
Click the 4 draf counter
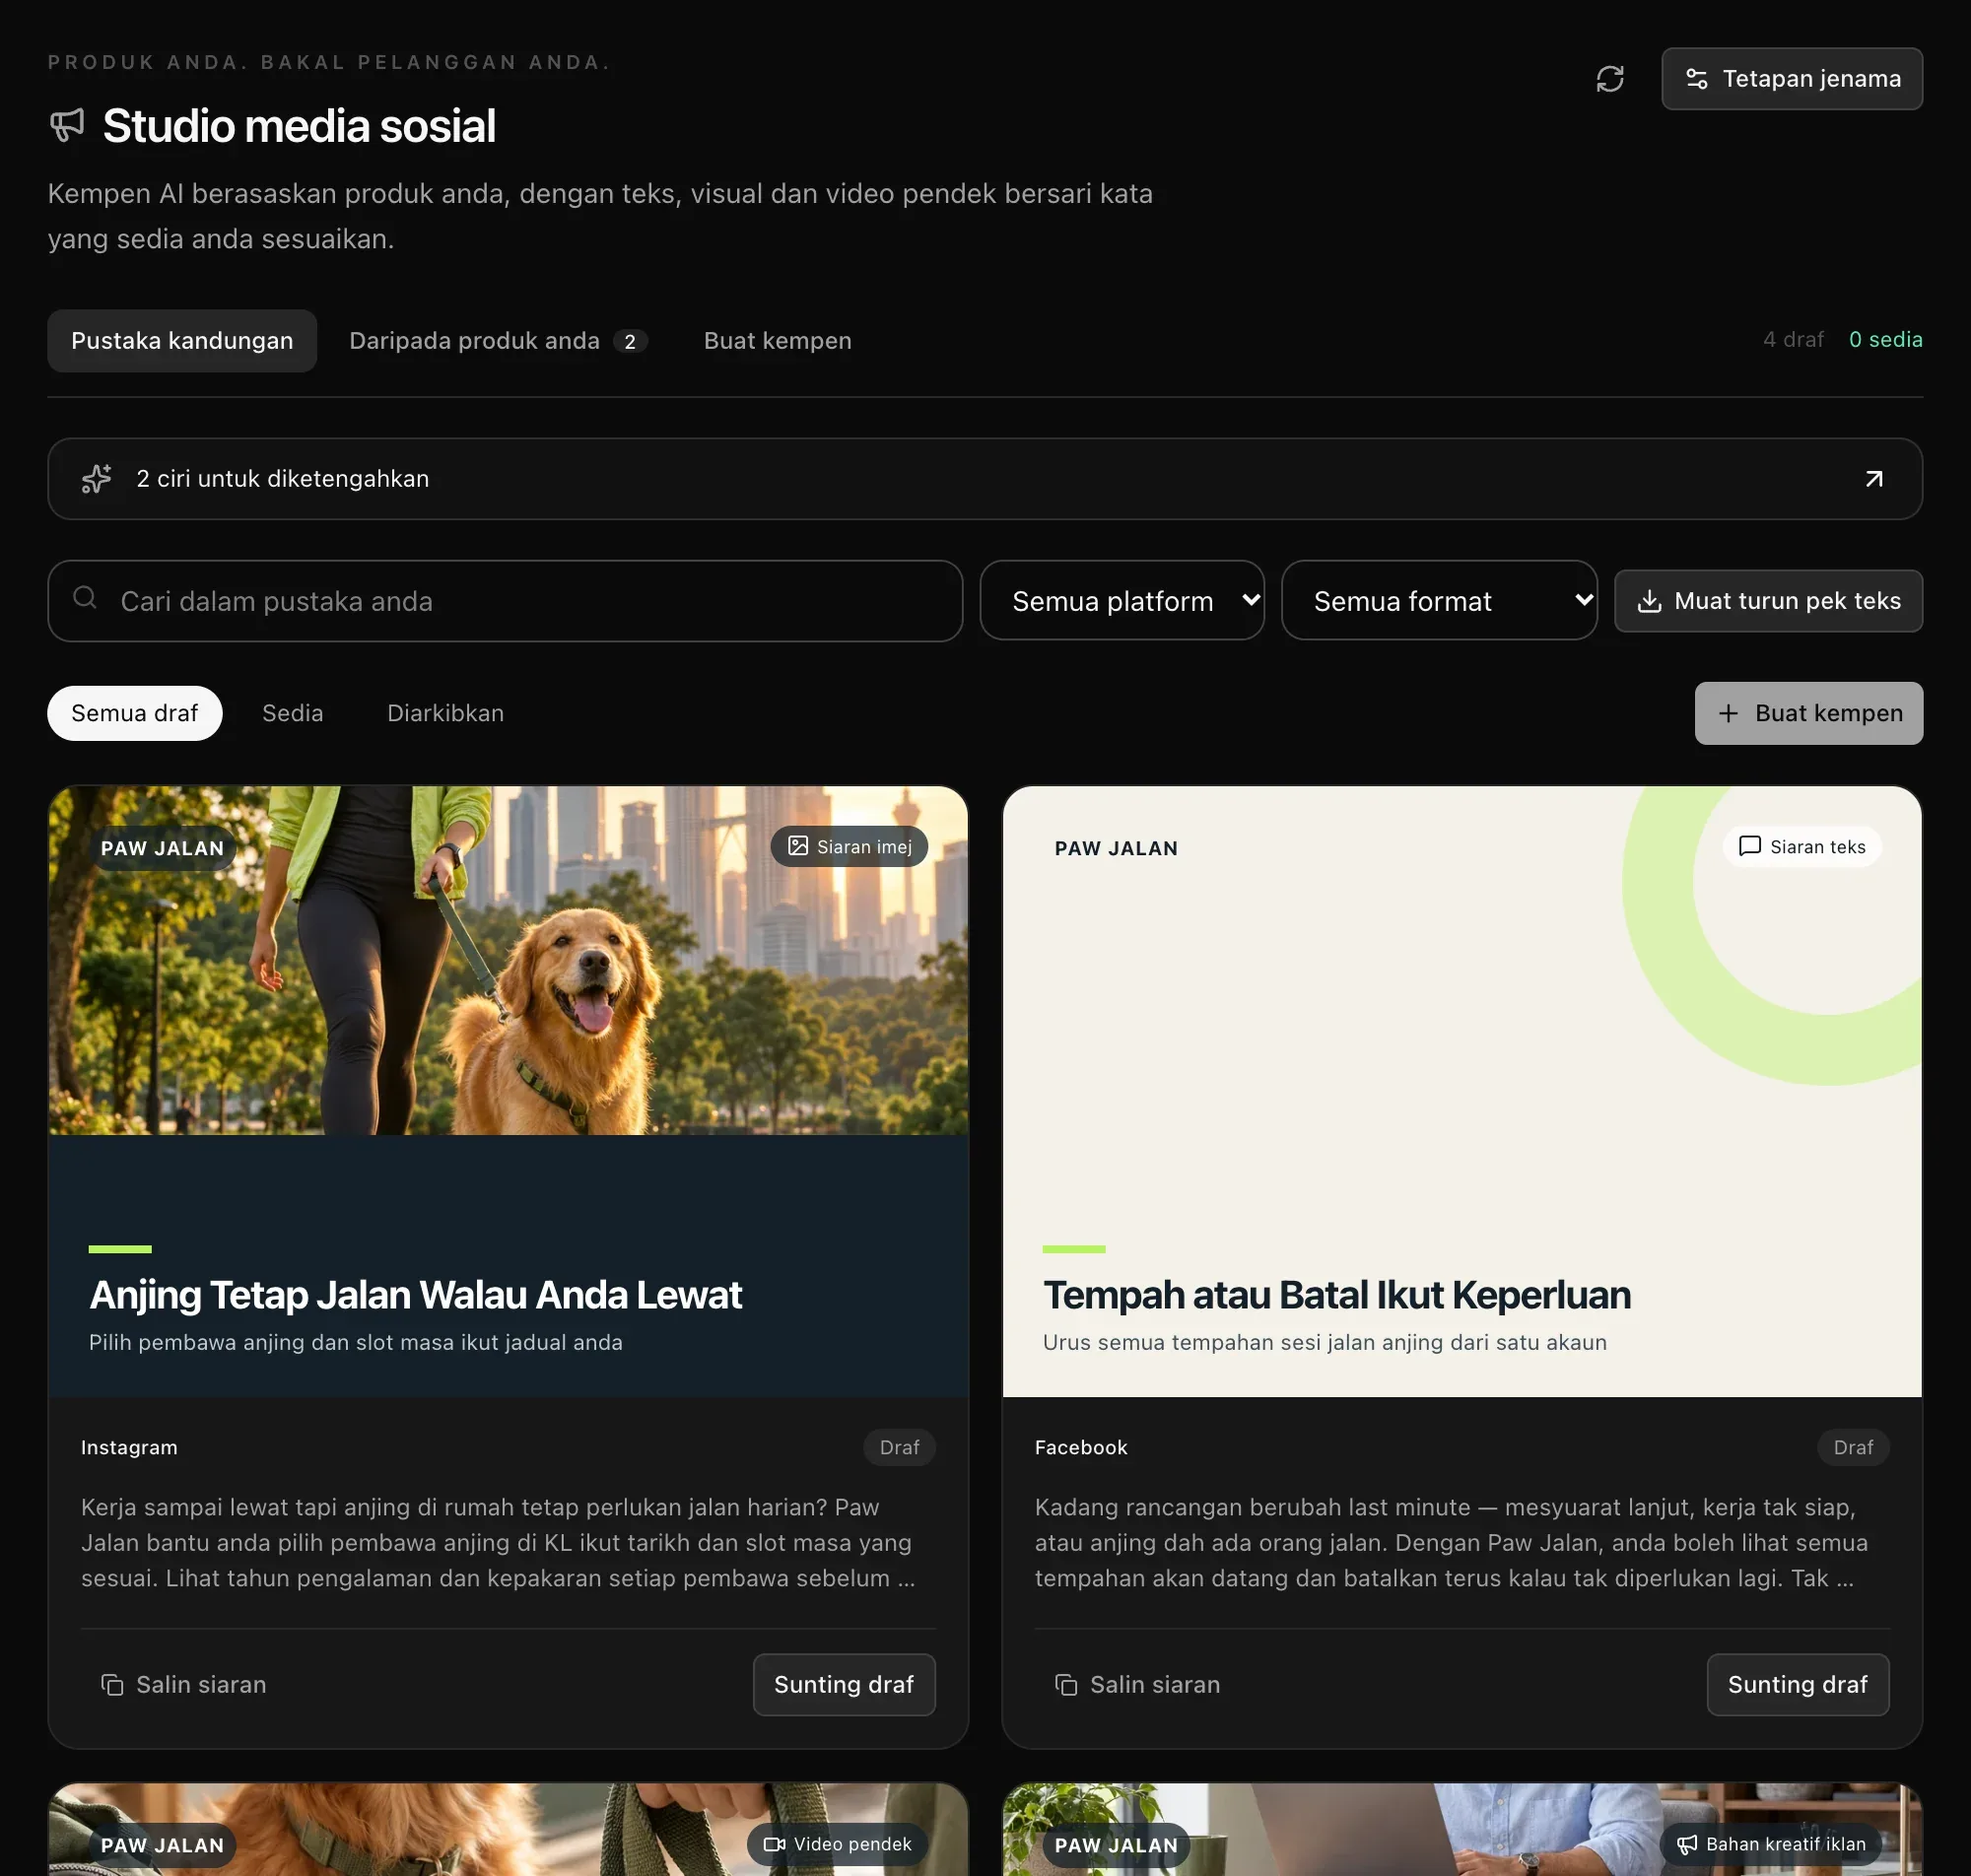(1793, 339)
